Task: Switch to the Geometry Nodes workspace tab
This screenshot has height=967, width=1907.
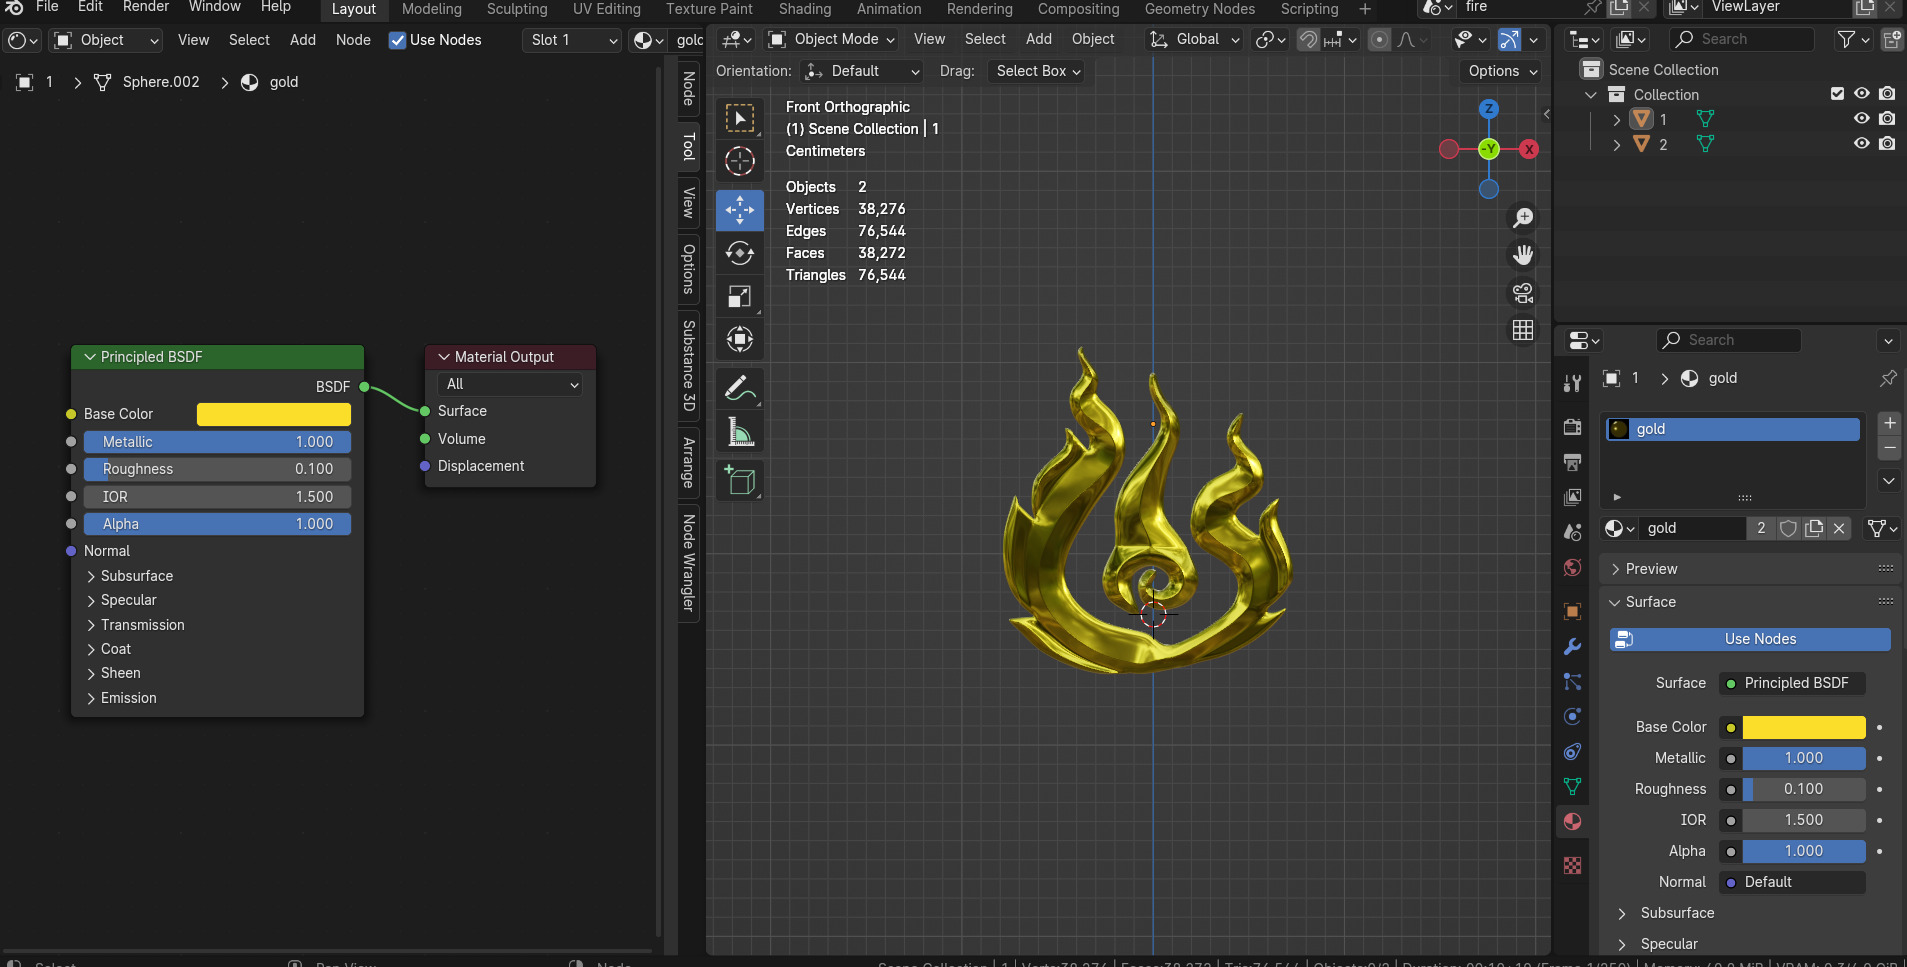Action: [1200, 9]
